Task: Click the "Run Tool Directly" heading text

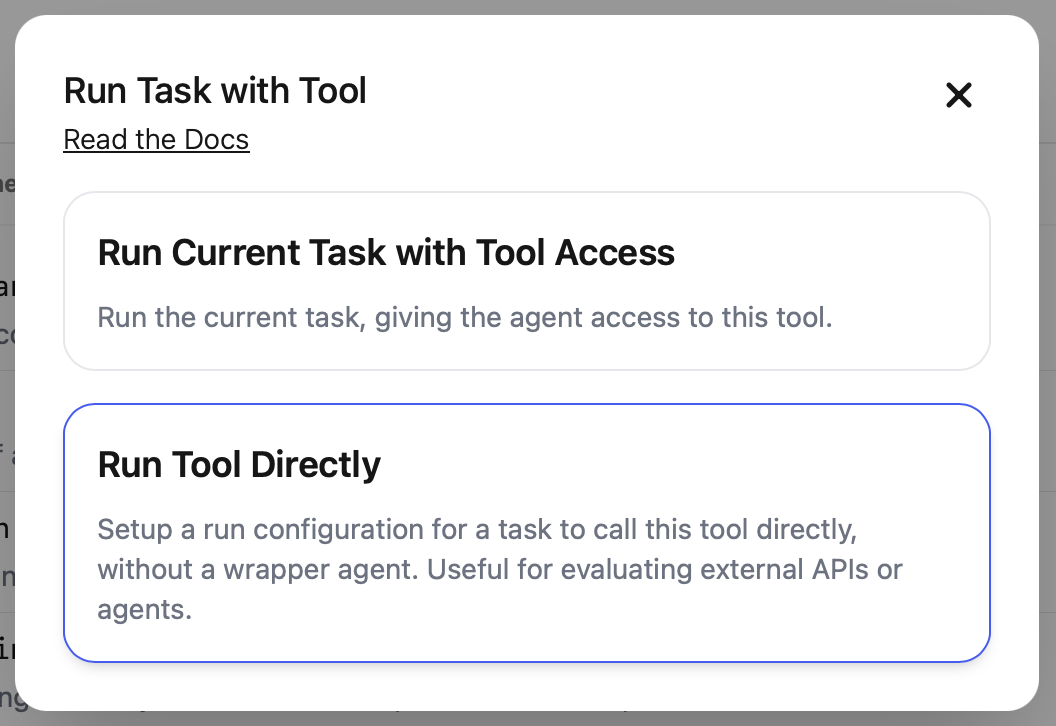Action: coord(239,465)
